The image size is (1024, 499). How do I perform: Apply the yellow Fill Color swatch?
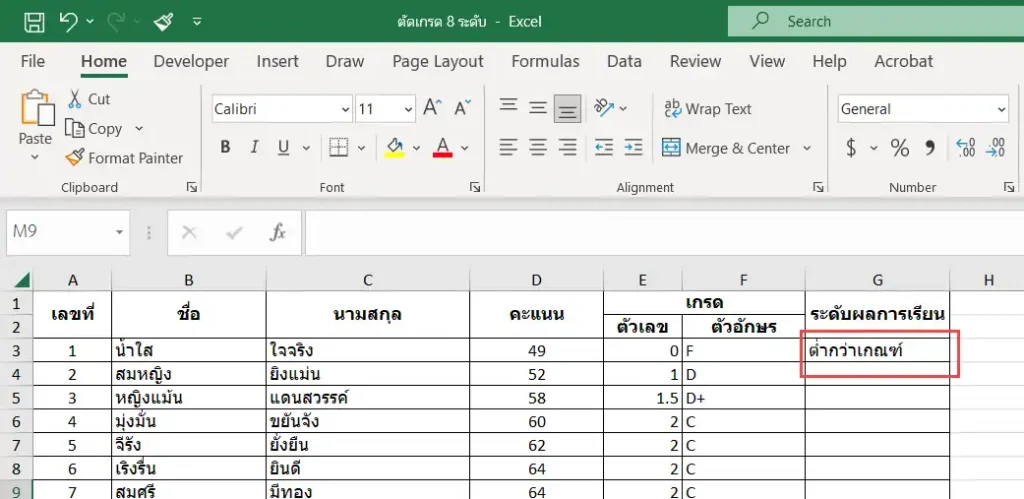[x=394, y=148]
